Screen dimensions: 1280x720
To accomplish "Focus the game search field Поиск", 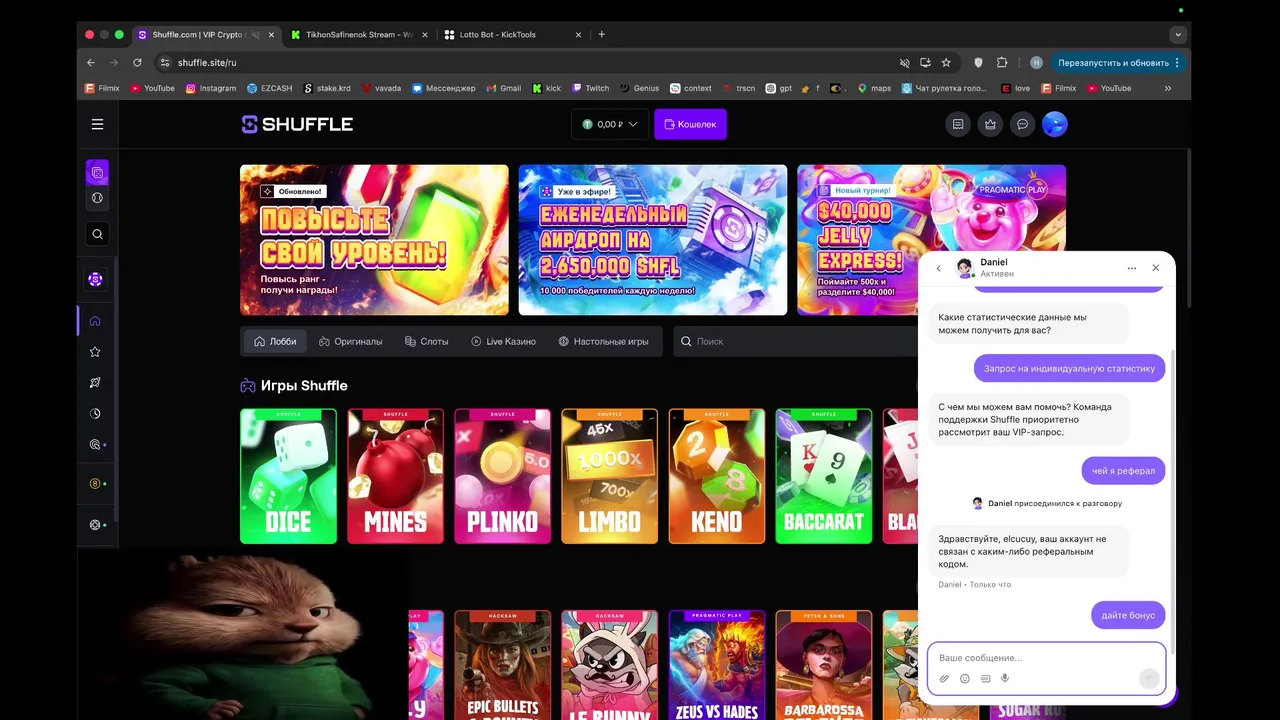I will 795,341.
